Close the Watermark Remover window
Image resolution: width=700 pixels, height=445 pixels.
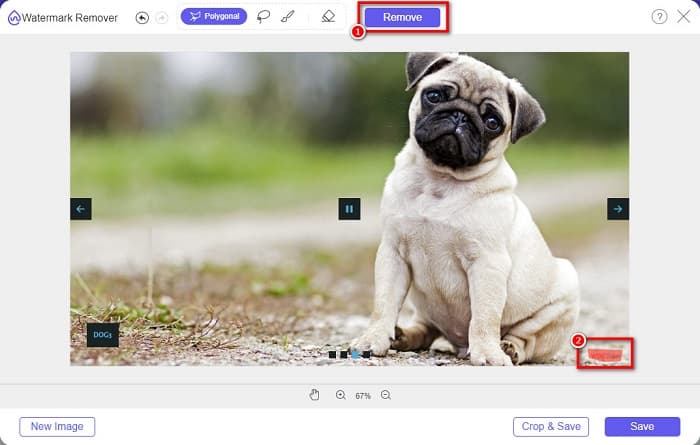(683, 17)
